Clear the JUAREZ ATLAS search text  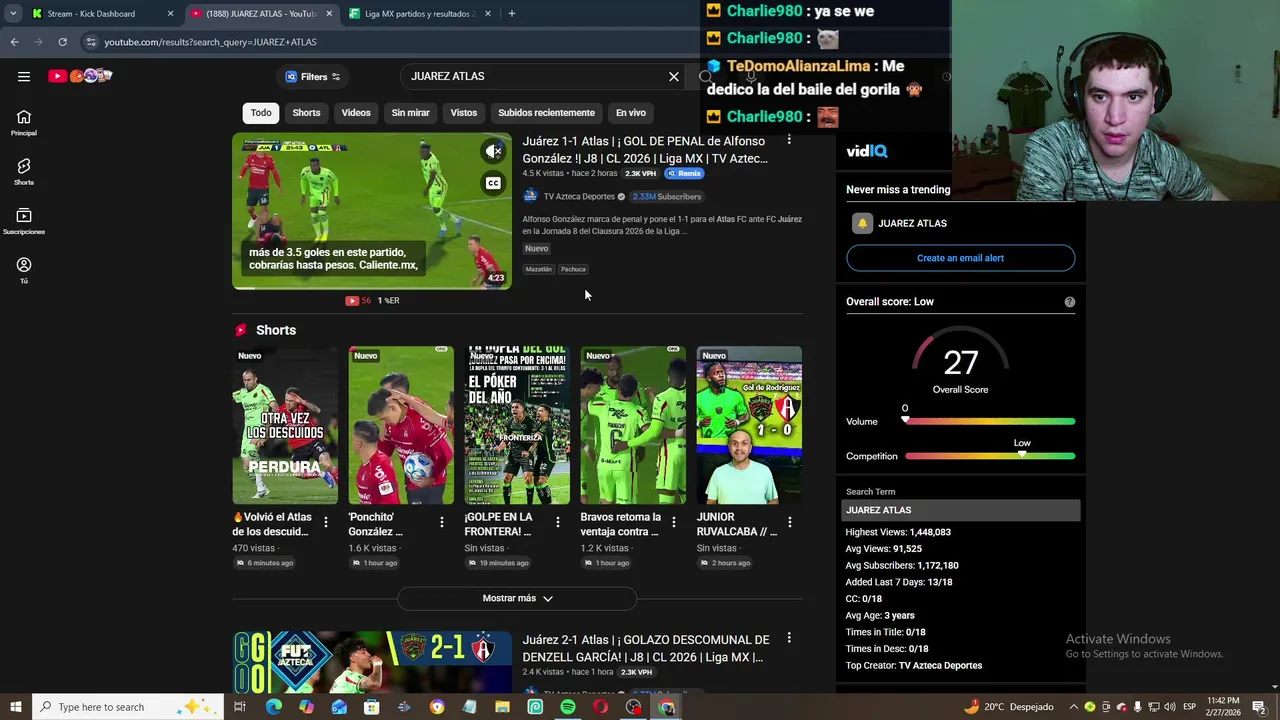coord(674,76)
